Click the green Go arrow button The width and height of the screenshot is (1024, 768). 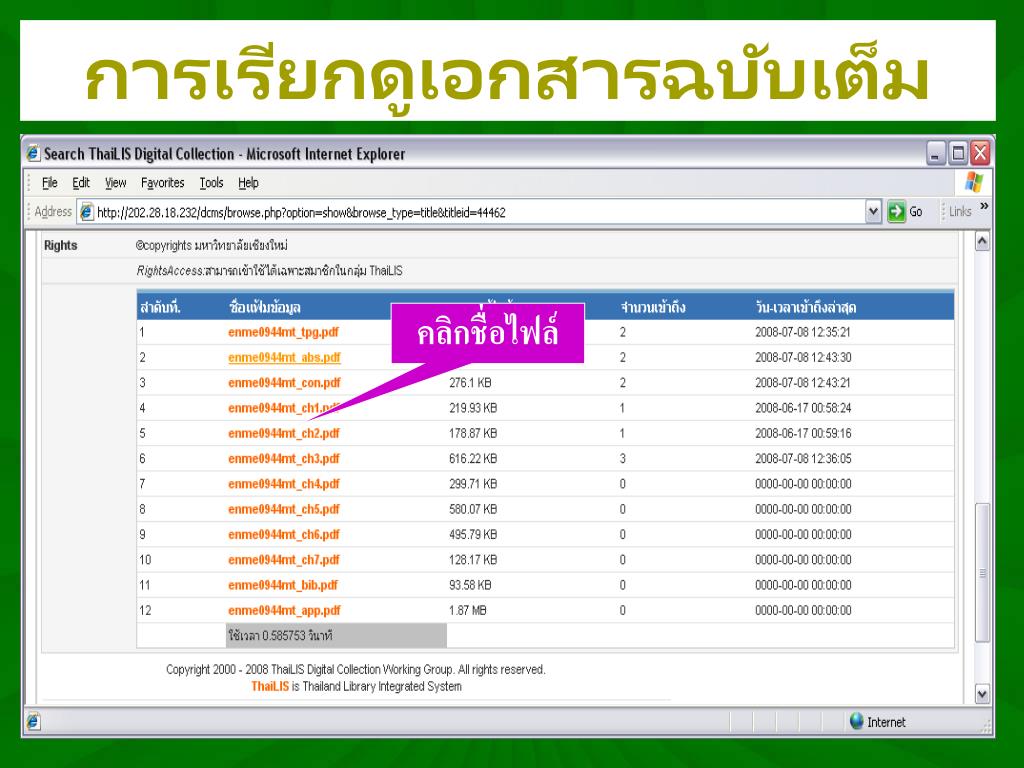897,212
